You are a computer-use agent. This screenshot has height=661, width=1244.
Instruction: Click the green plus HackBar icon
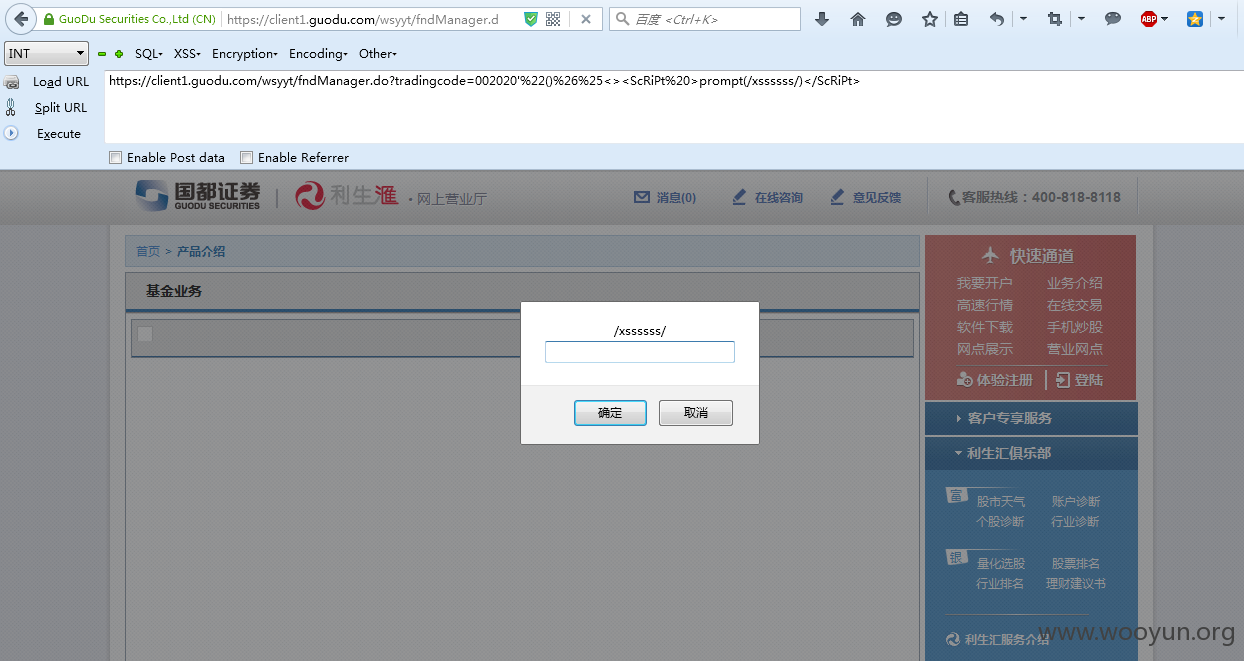119,54
